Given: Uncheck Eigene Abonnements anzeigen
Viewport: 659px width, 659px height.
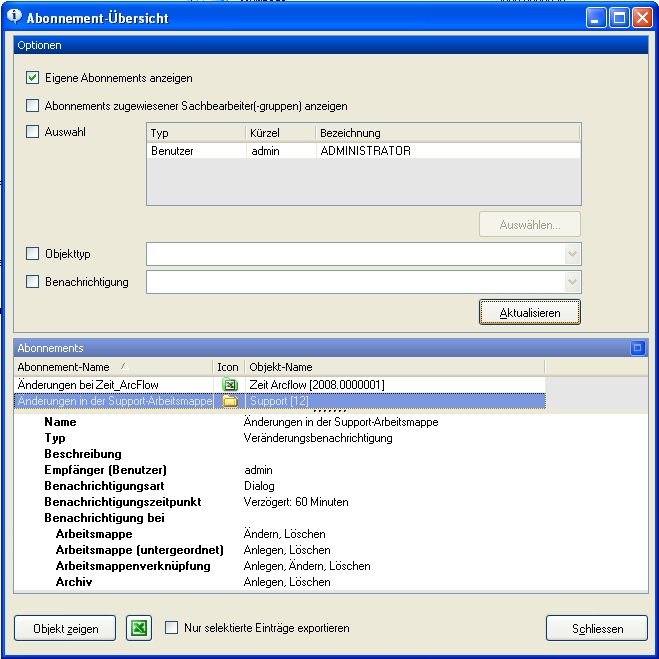Looking at the screenshot, I should click(x=32, y=78).
